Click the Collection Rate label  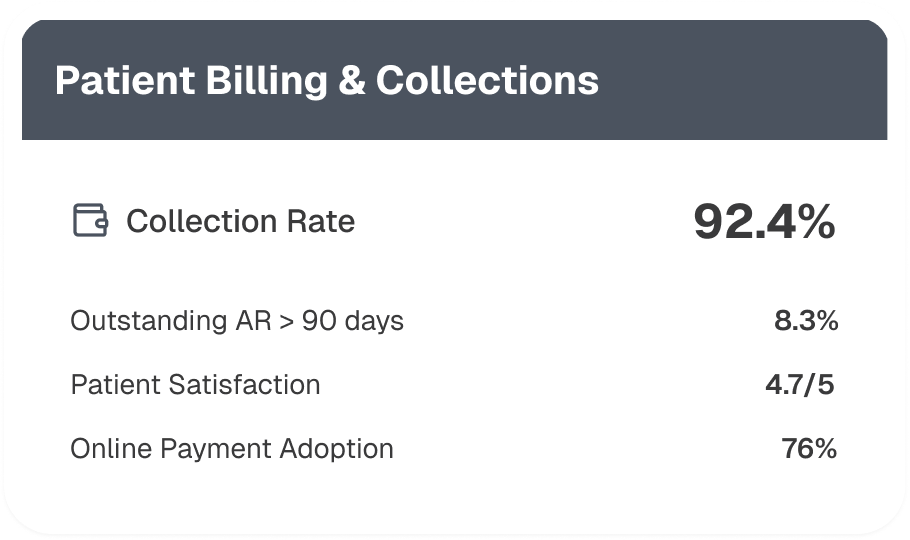240,221
